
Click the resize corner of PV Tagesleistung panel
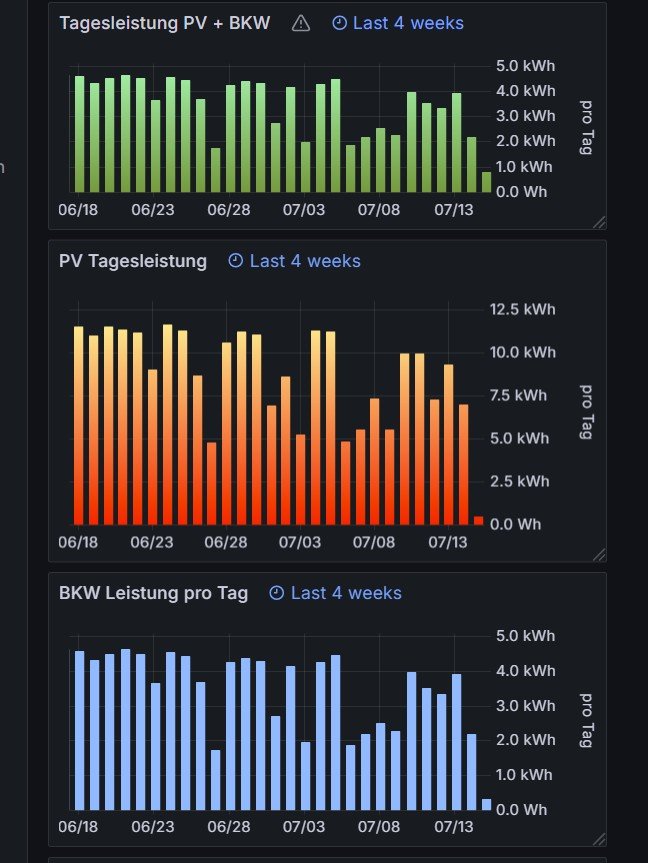point(599,554)
